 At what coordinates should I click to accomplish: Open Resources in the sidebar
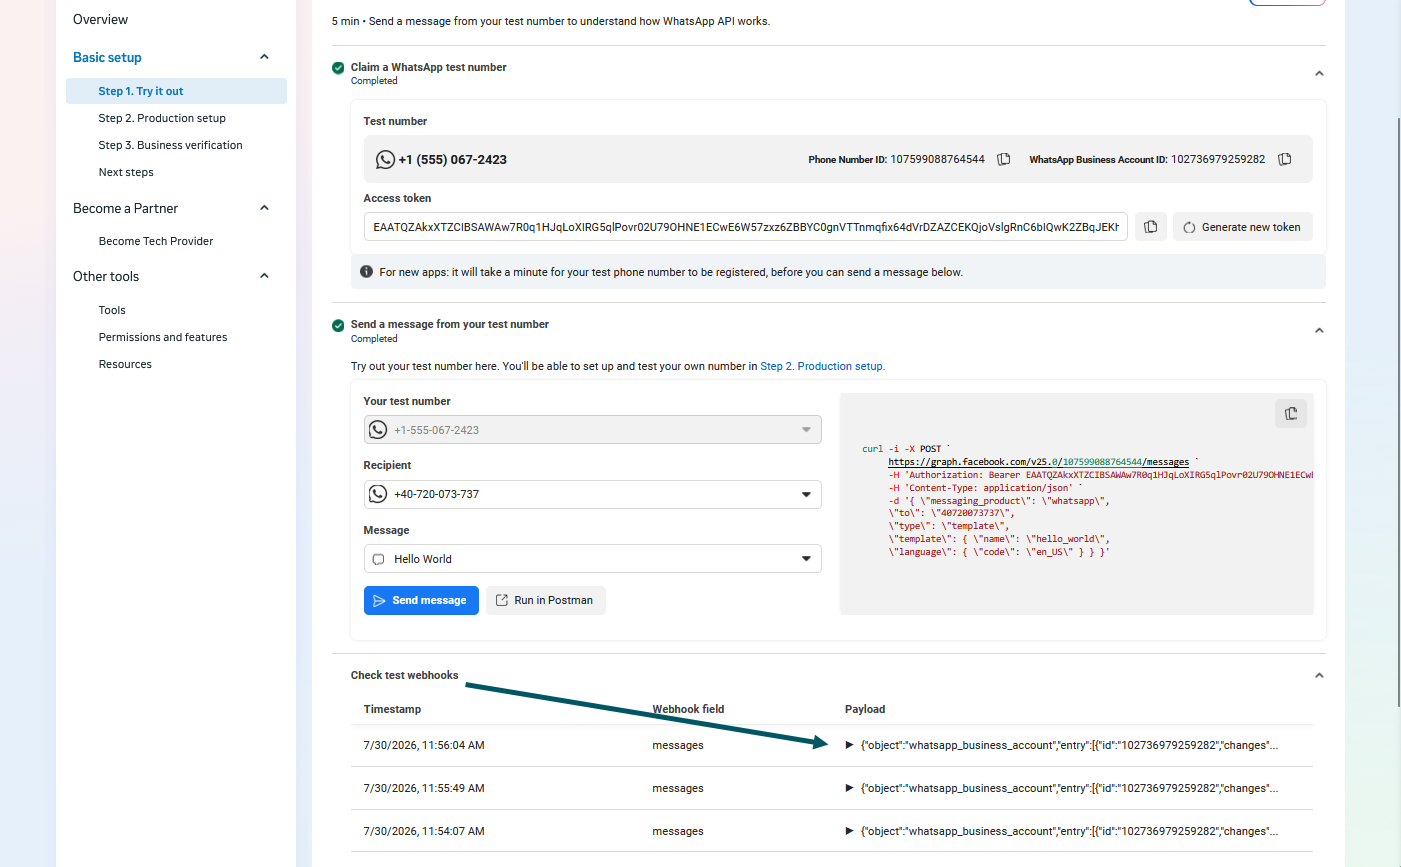(x=125, y=364)
